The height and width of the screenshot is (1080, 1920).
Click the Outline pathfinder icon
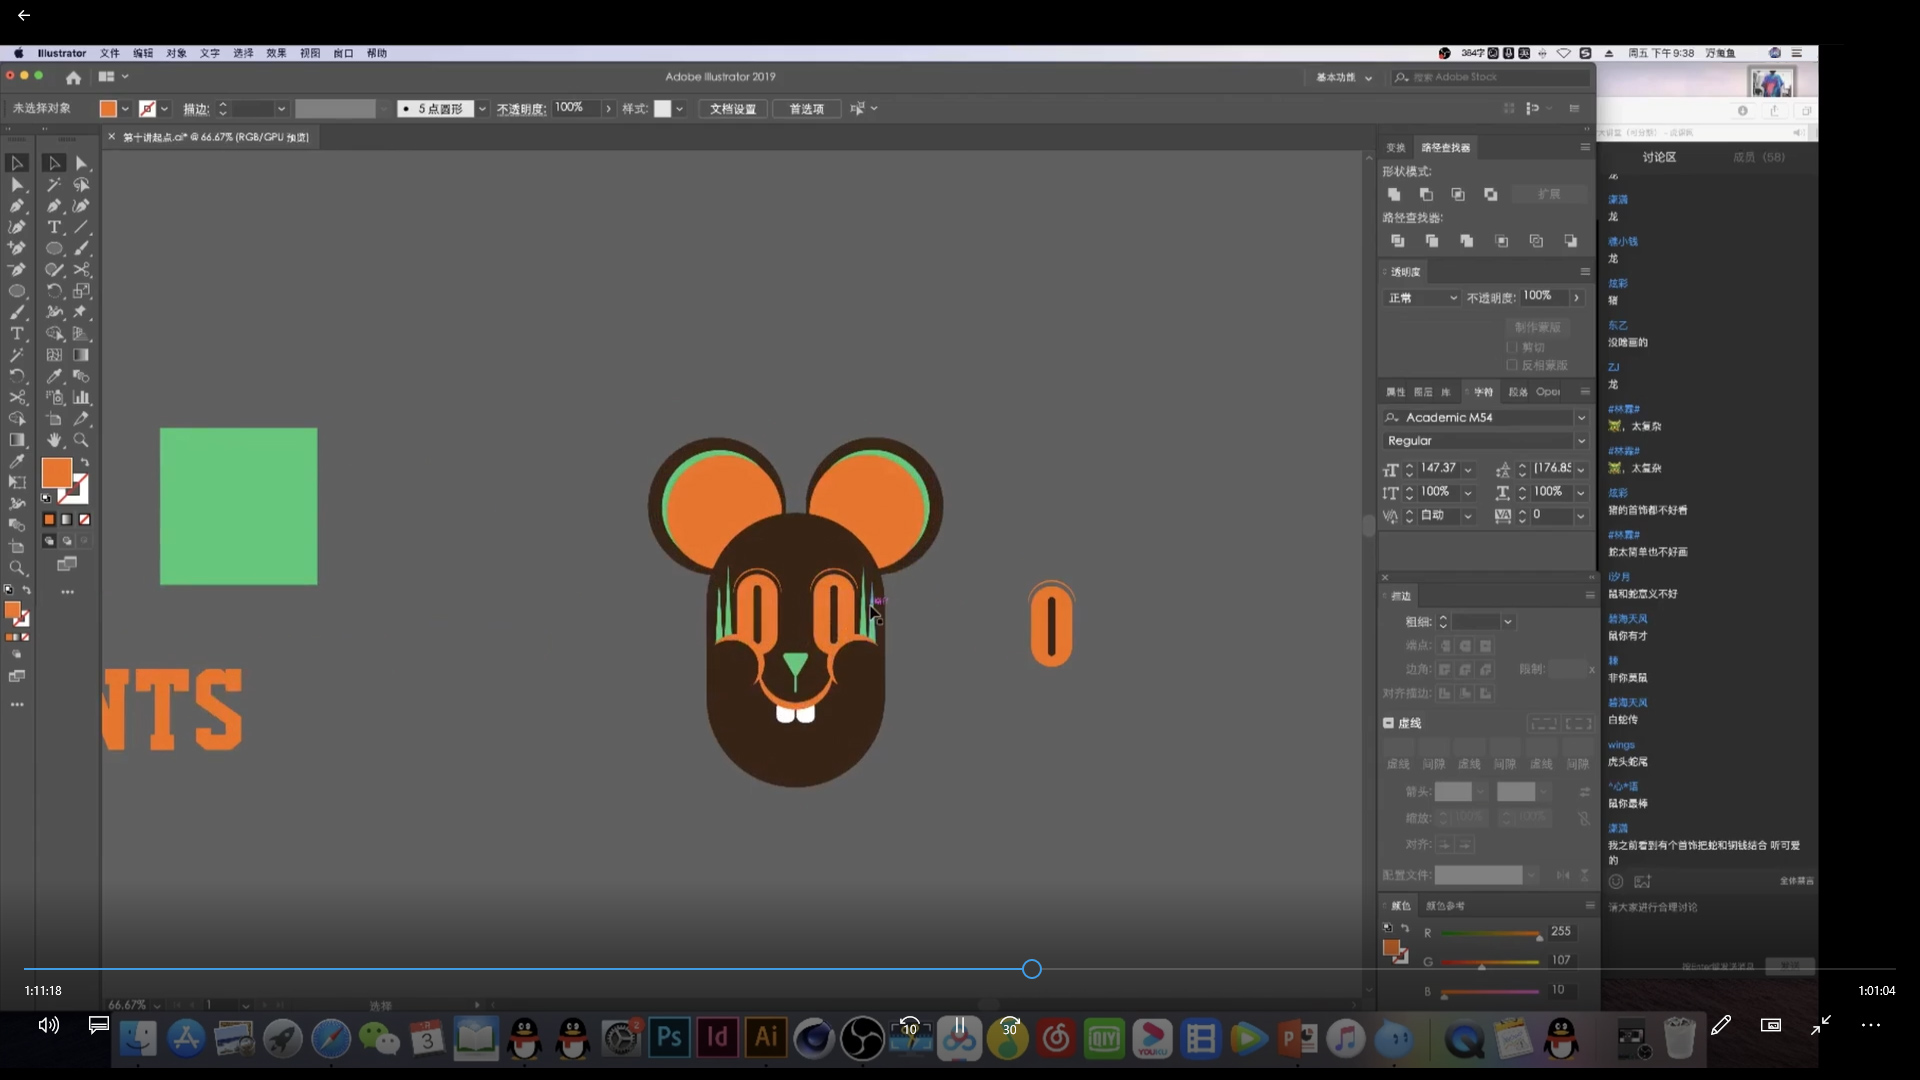click(x=1536, y=241)
